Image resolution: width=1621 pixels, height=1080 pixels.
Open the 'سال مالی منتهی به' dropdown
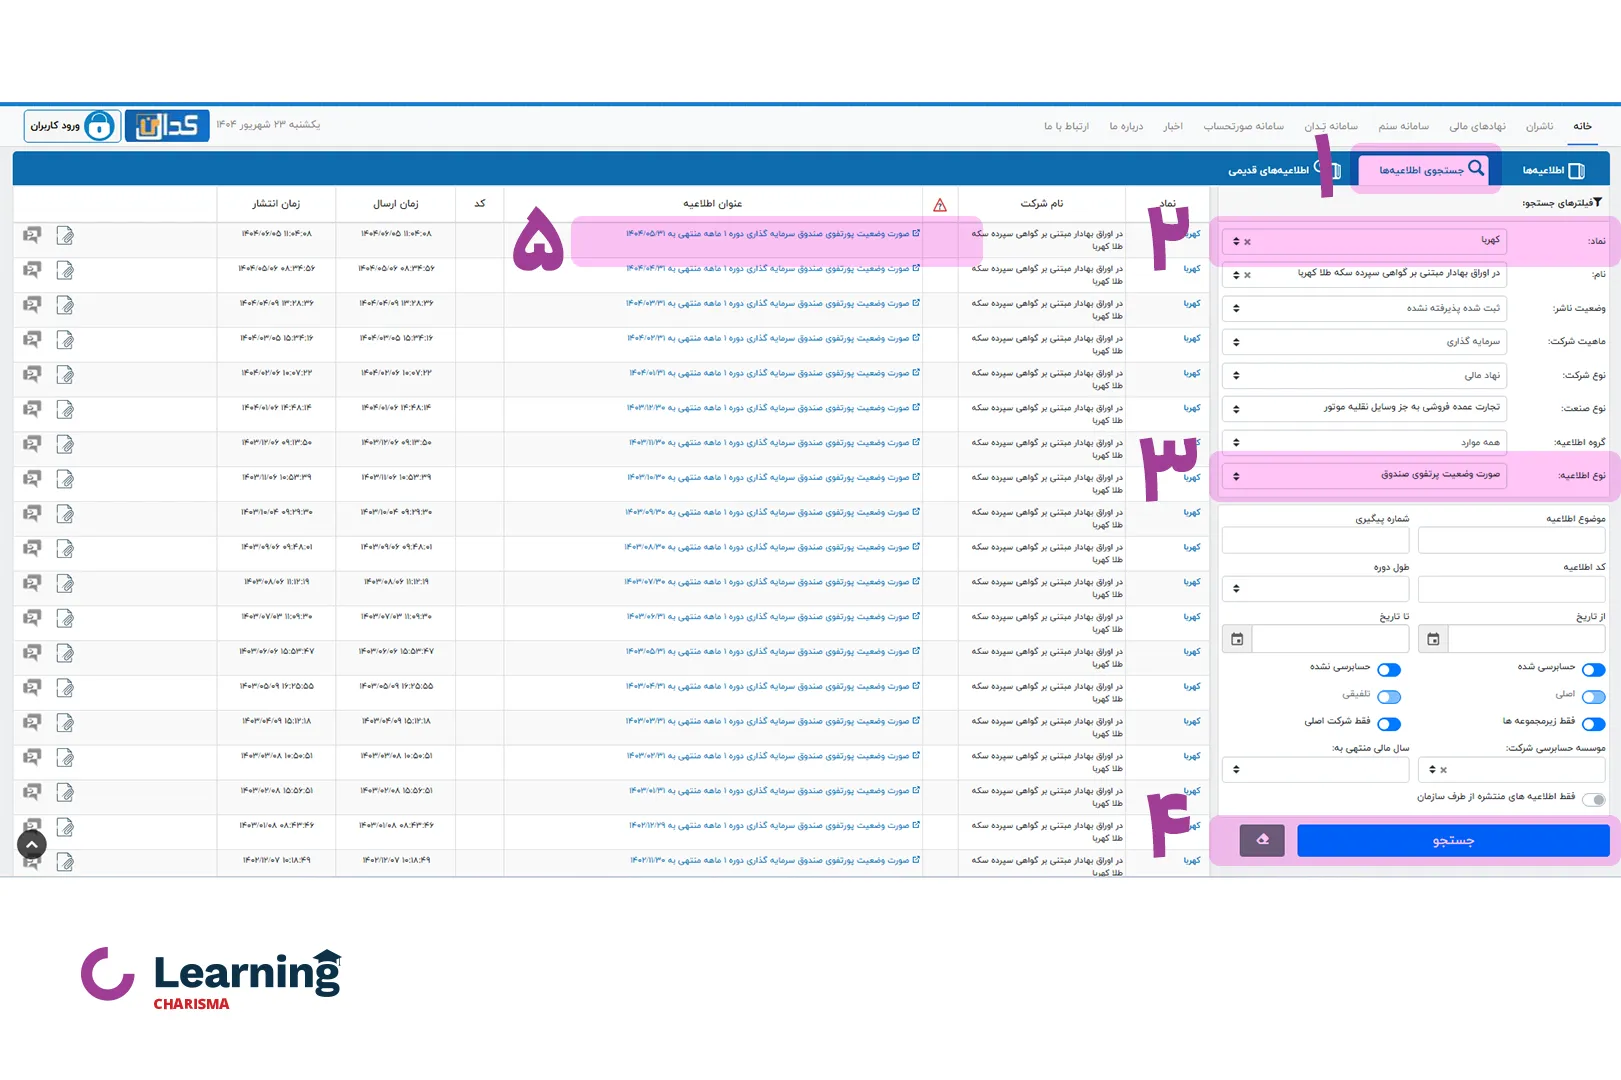[1315, 770]
